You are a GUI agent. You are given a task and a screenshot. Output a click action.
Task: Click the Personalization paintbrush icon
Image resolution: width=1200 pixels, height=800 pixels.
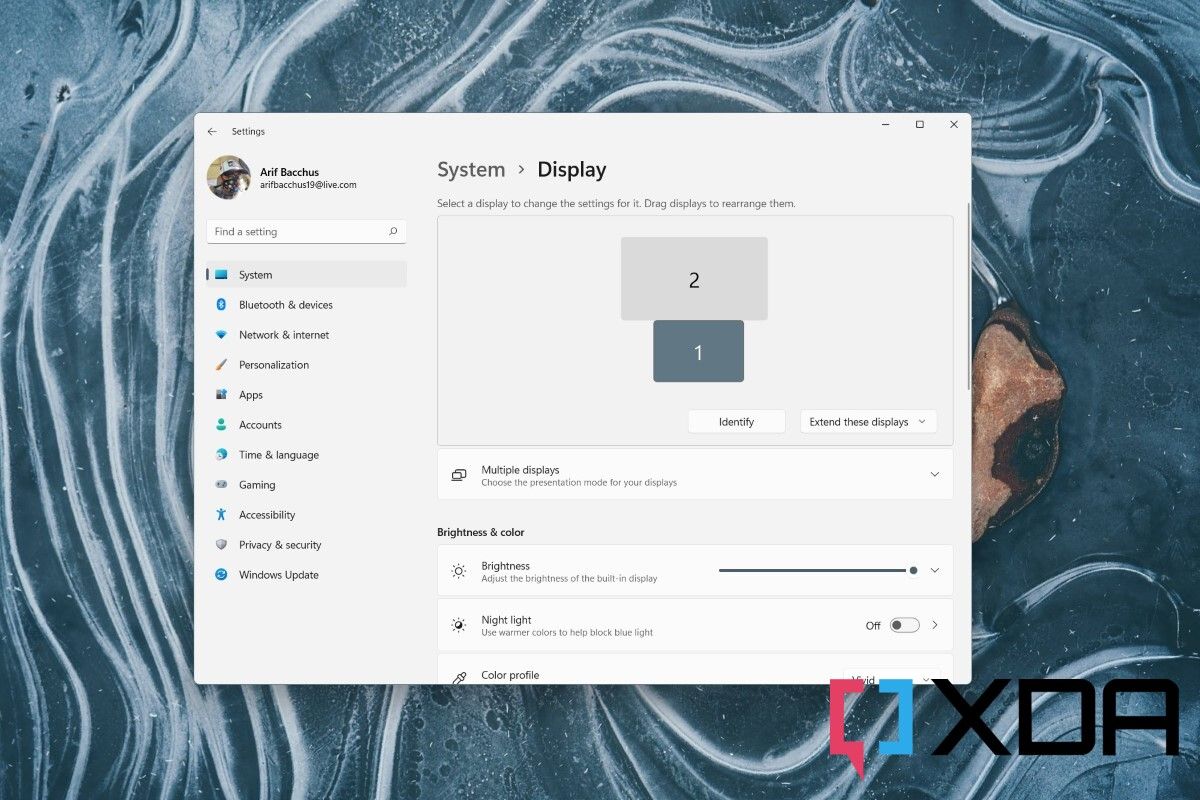click(x=220, y=364)
